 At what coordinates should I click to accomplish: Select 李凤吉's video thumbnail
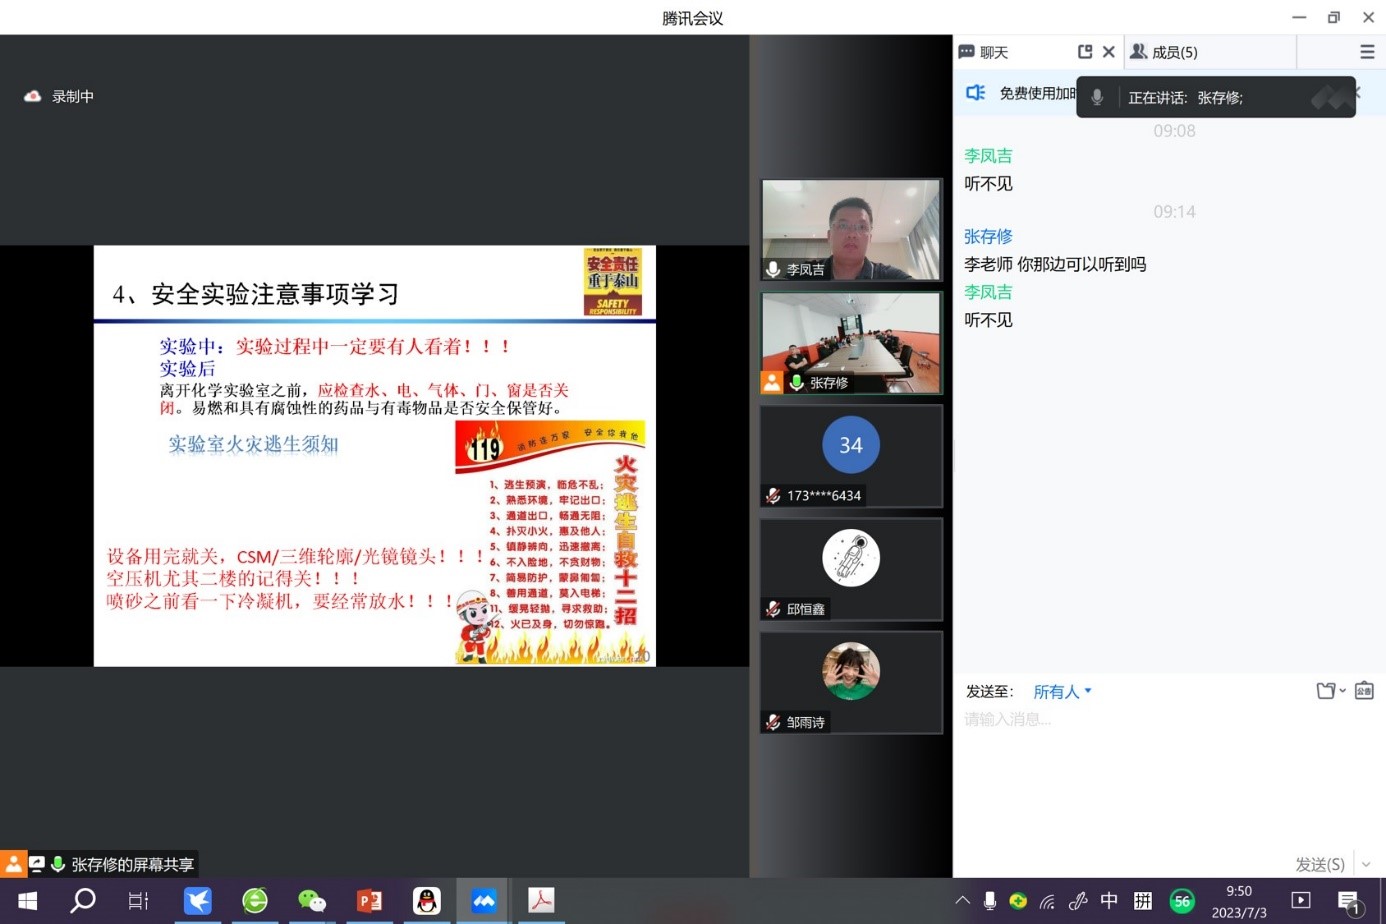click(x=851, y=230)
